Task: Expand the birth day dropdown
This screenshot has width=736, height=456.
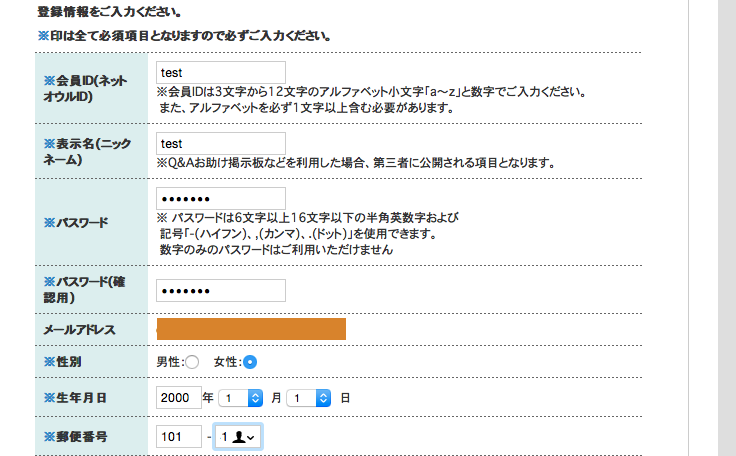Action: pyautogui.click(x=308, y=398)
